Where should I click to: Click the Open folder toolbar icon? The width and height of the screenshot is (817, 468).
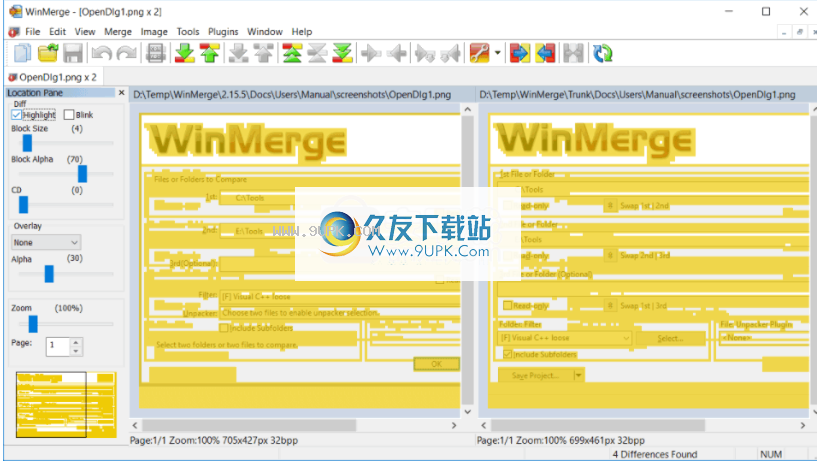tap(47, 53)
